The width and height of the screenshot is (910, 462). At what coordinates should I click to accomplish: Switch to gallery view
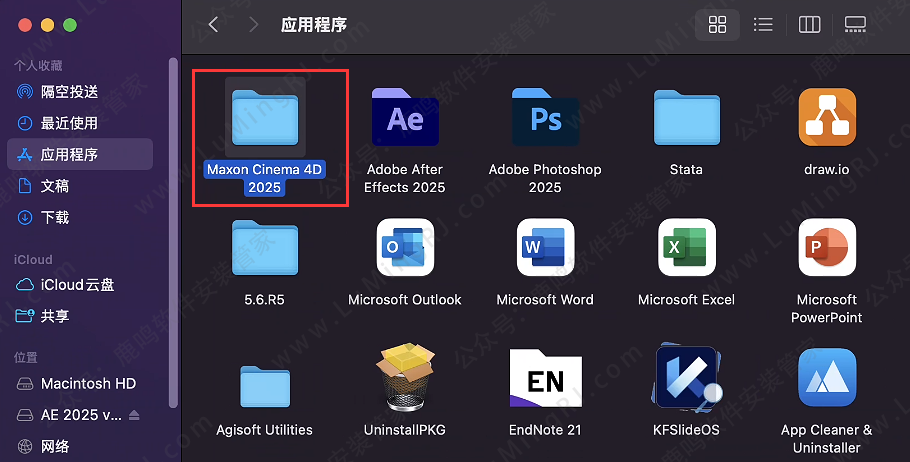point(855,24)
